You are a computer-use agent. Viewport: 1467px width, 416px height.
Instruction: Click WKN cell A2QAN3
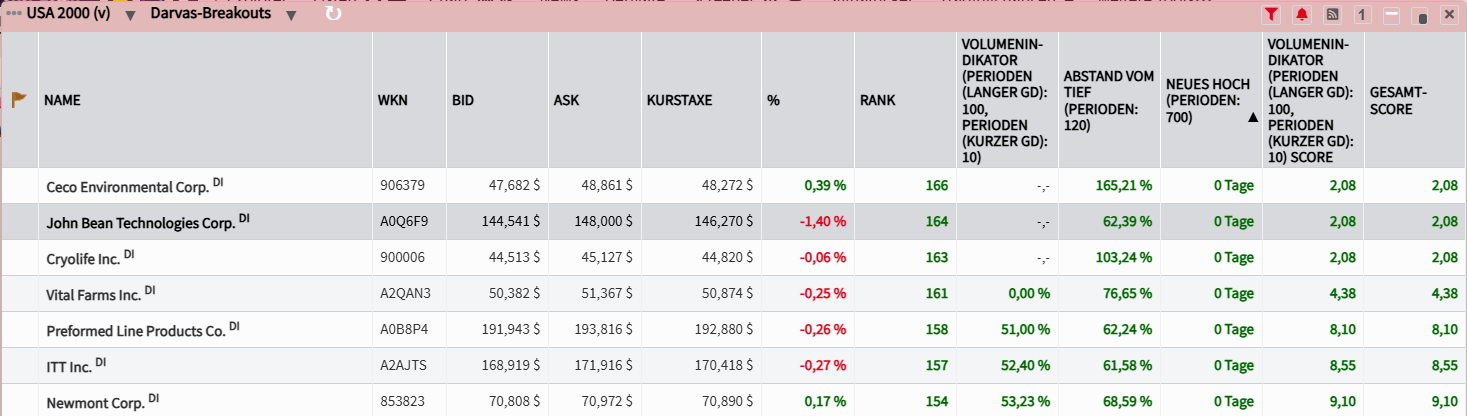(x=405, y=294)
